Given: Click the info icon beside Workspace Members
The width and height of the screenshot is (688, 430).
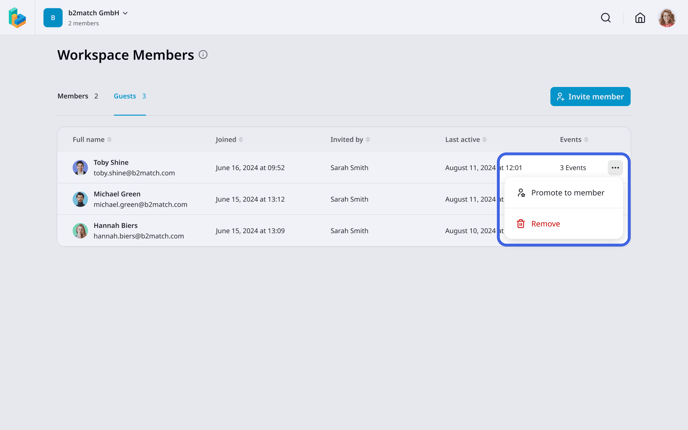Looking at the screenshot, I should point(203,55).
